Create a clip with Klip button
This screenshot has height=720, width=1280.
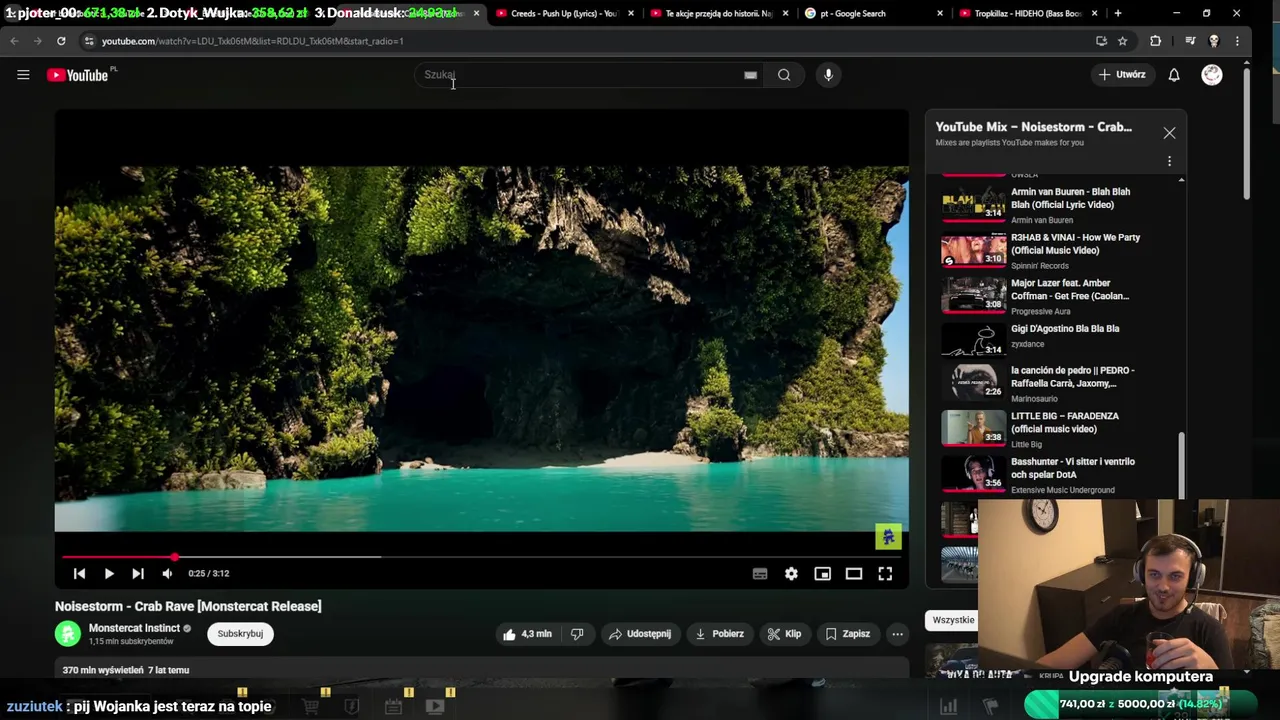pos(784,634)
